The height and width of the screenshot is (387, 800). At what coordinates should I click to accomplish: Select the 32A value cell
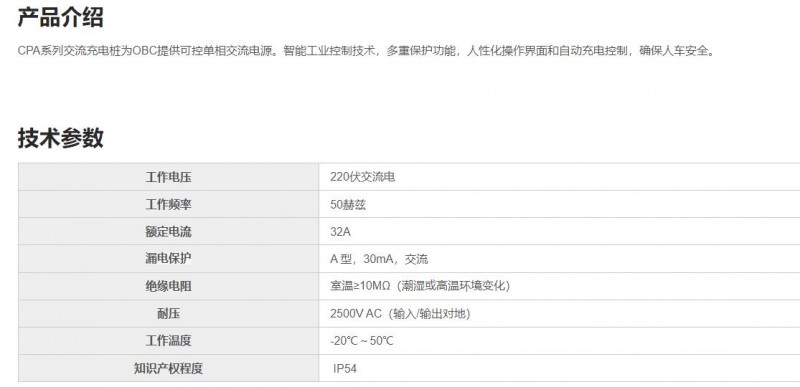(559, 231)
